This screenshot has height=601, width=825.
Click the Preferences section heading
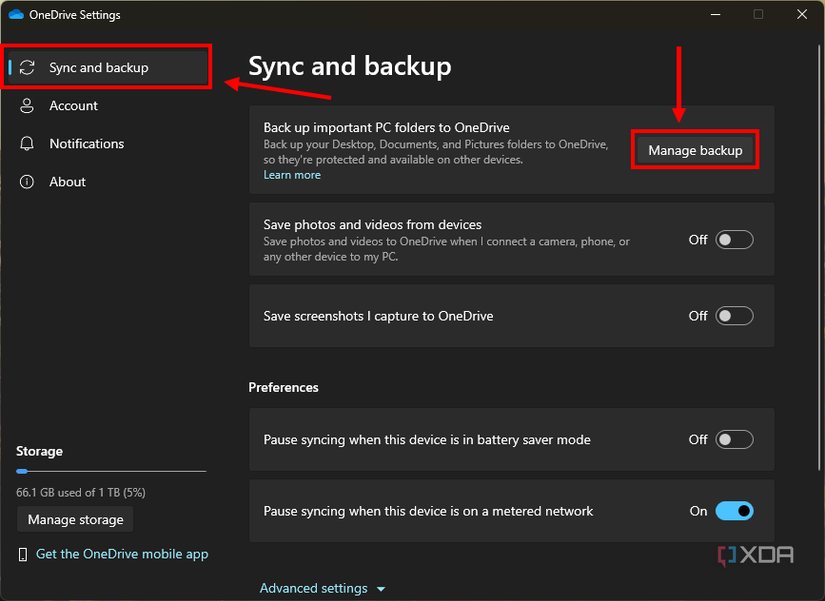coord(284,387)
